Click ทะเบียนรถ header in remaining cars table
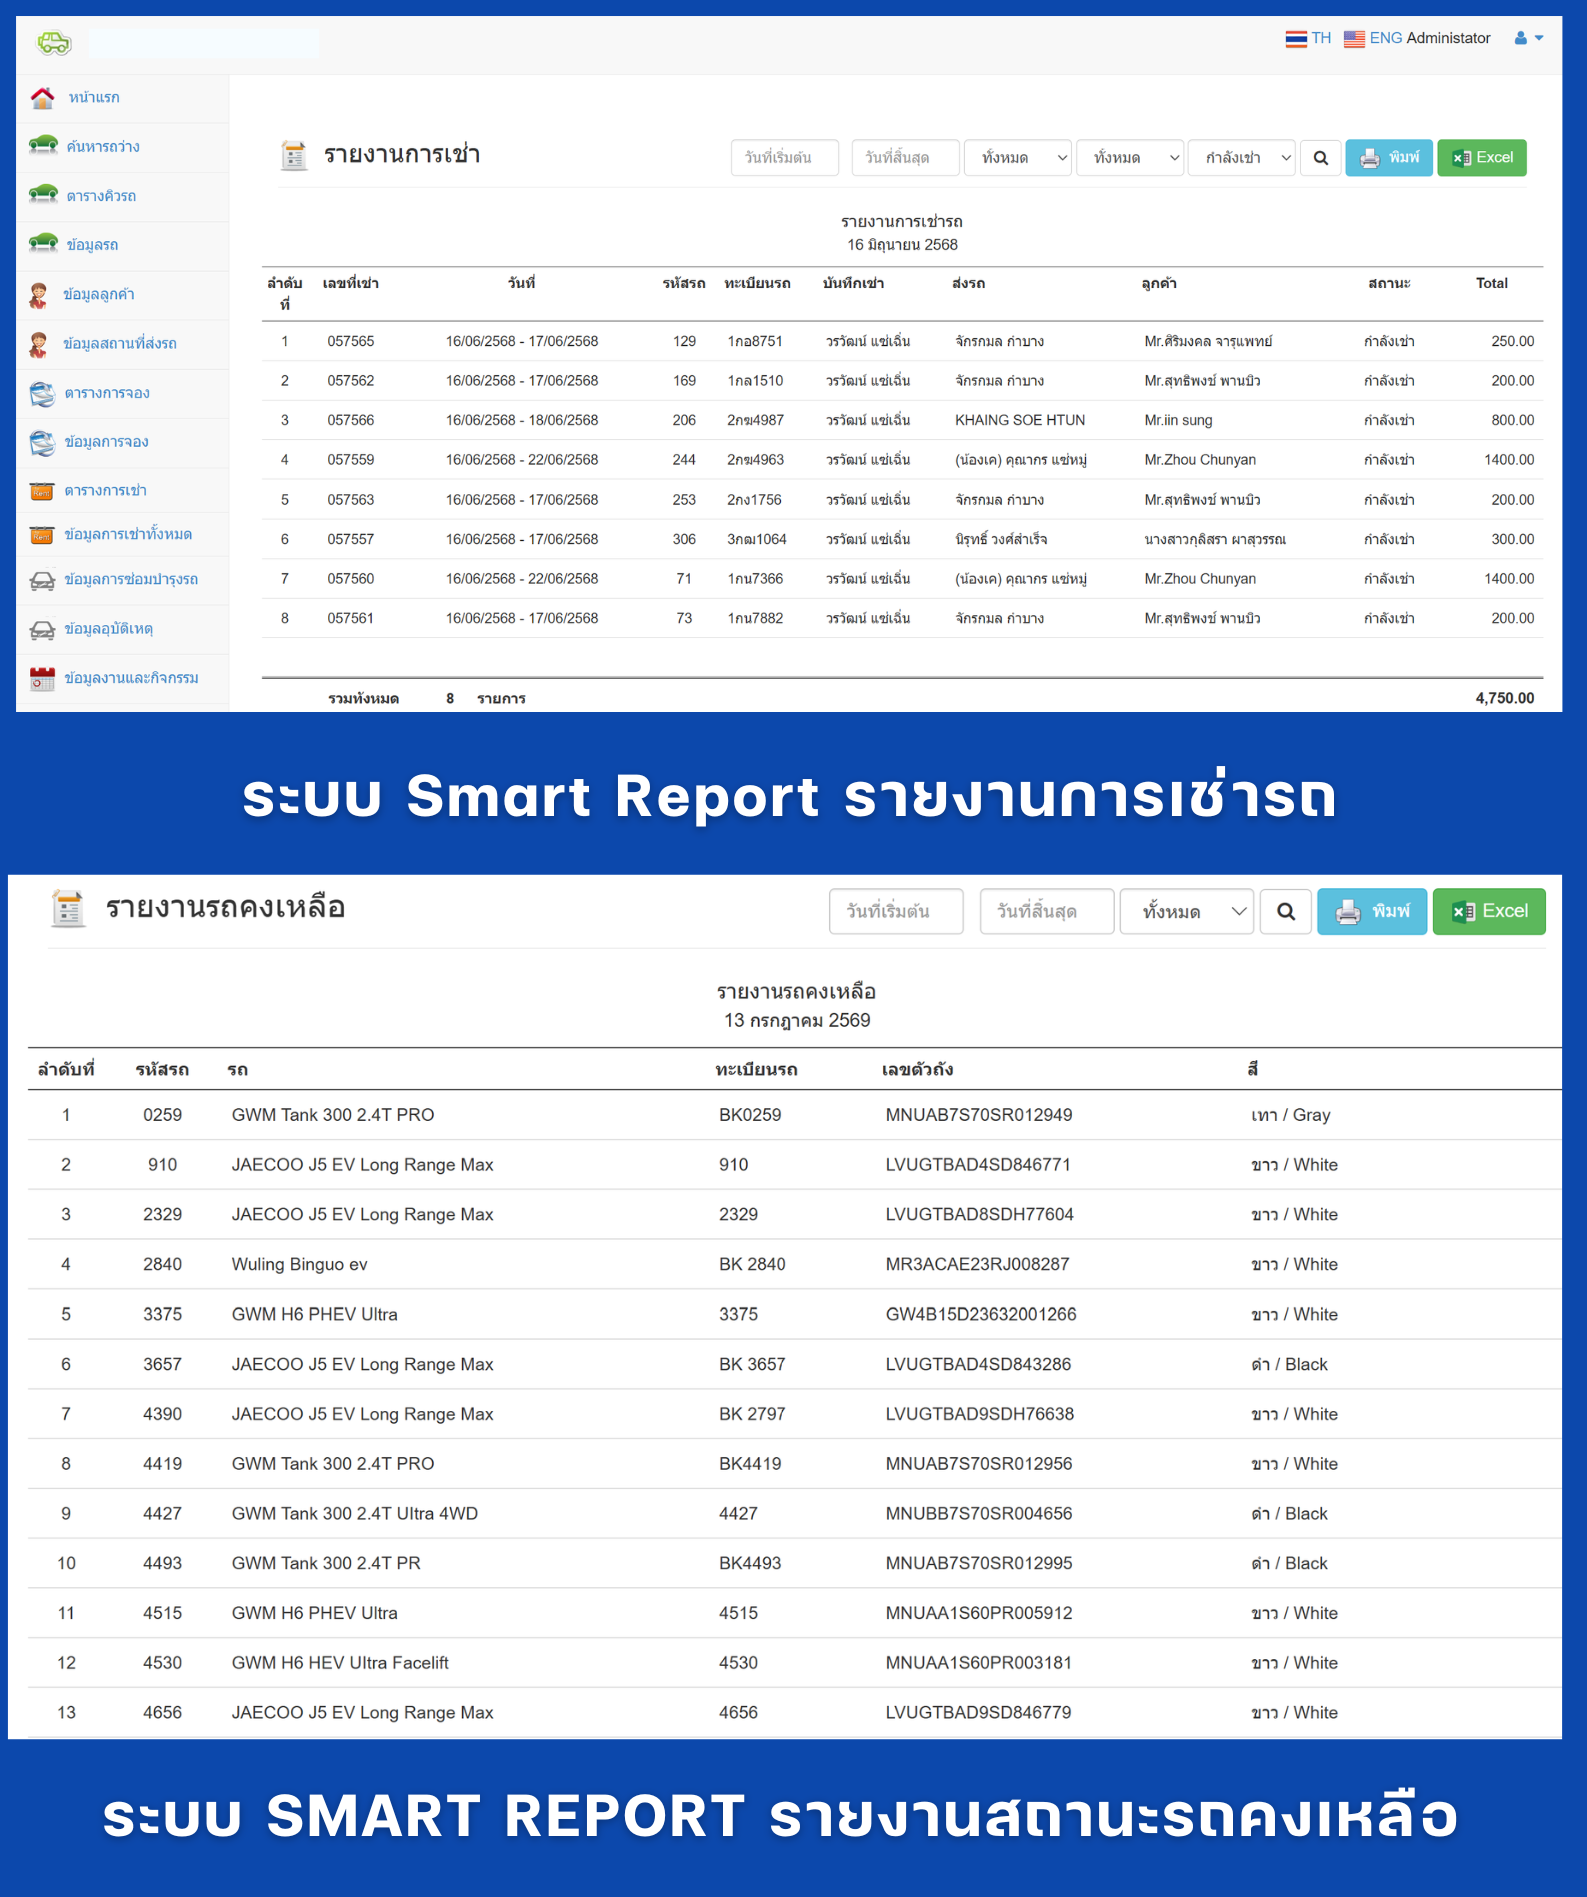This screenshot has height=1897, width=1587. click(756, 1069)
